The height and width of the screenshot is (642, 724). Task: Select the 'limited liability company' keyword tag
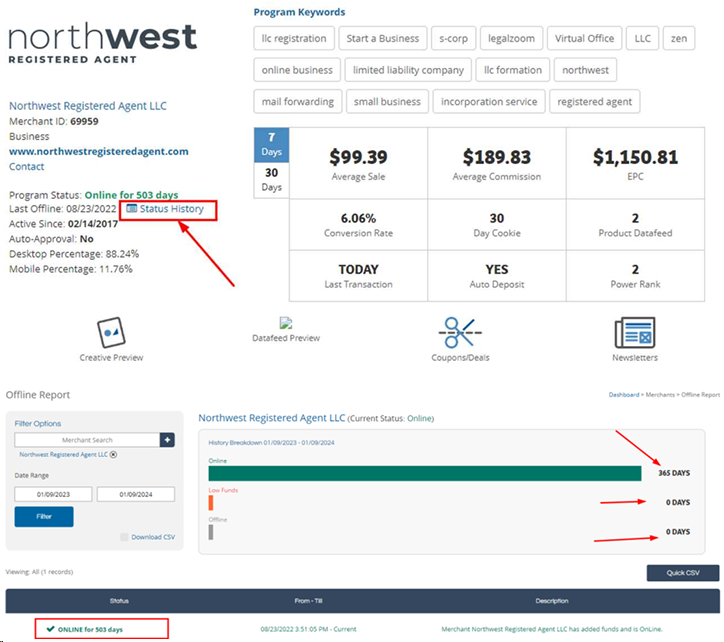pyautogui.click(x=408, y=70)
